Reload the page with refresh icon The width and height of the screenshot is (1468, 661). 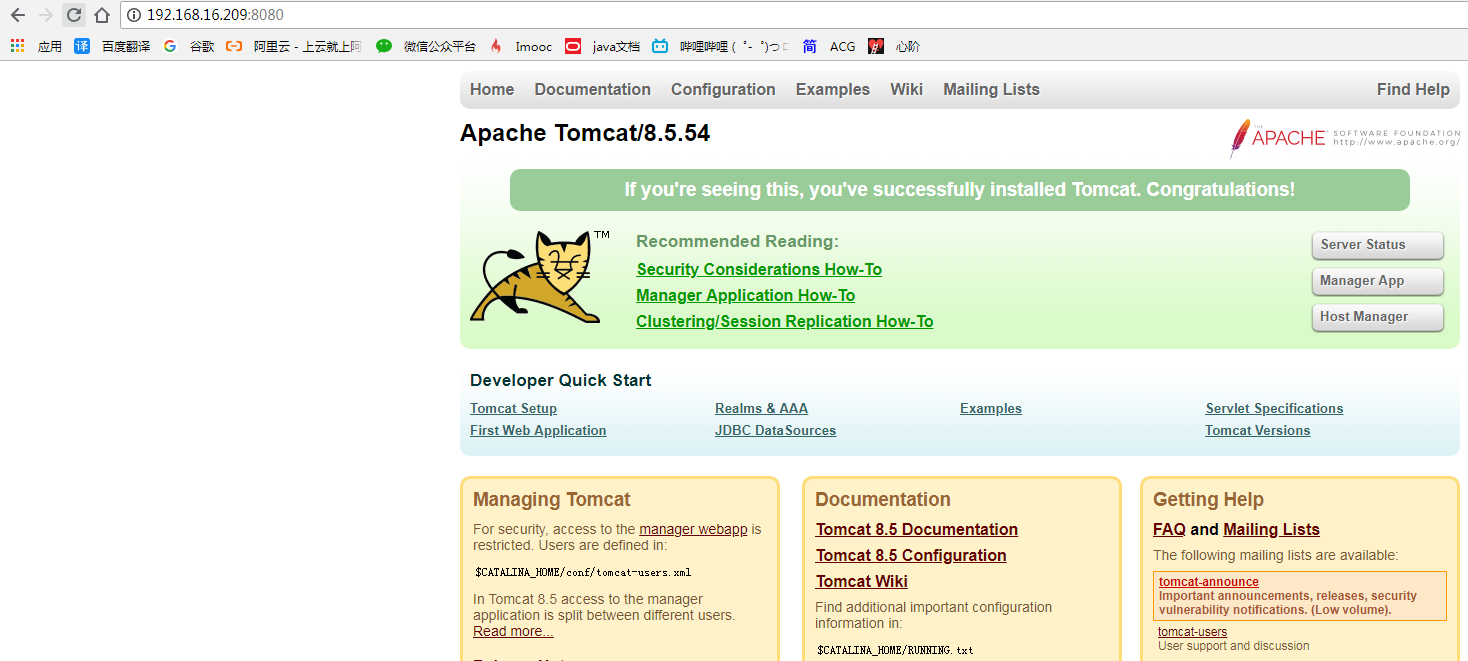(x=74, y=15)
